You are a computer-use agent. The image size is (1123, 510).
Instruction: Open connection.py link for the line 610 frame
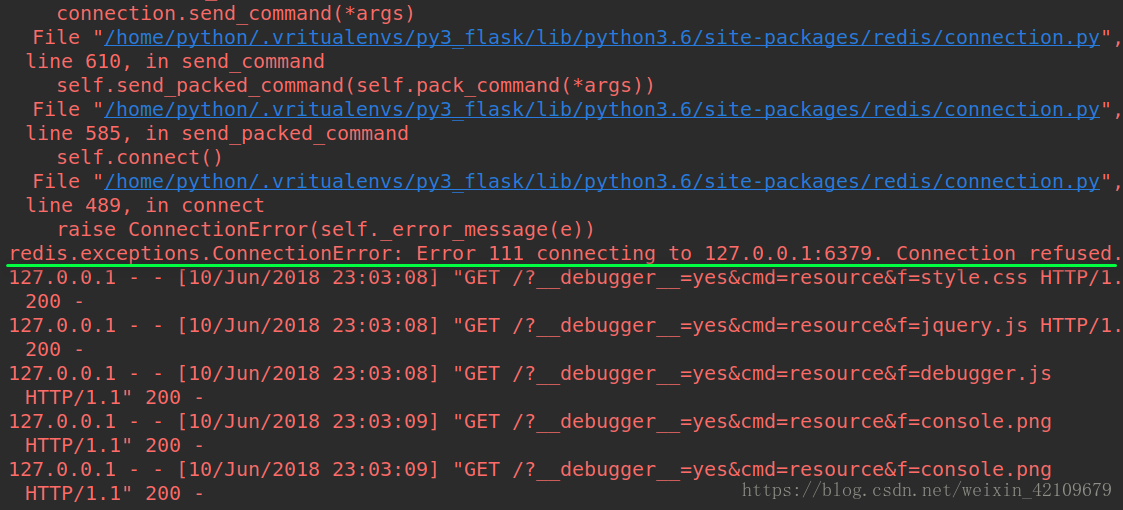(602, 38)
